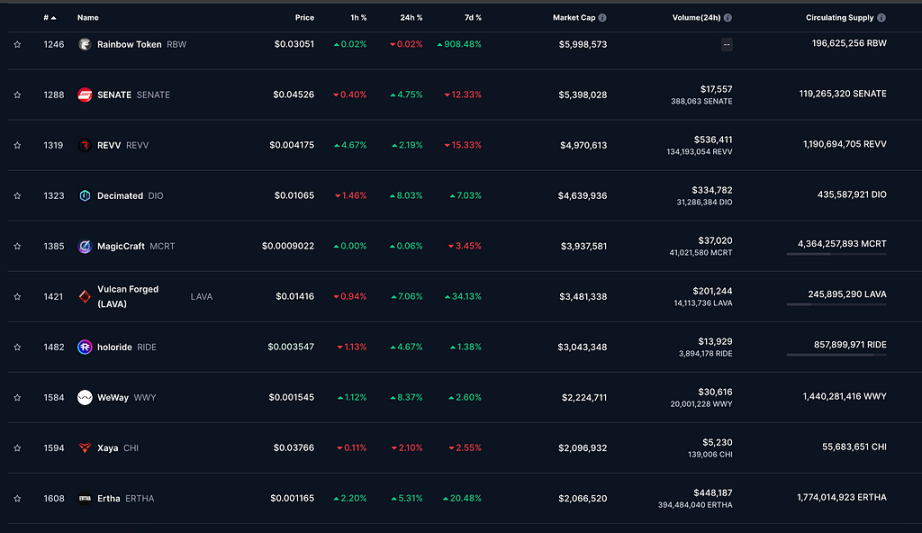The height and width of the screenshot is (533, 922).
Task: Click the WeWay coin logo
Action: [x=85, y=398]
